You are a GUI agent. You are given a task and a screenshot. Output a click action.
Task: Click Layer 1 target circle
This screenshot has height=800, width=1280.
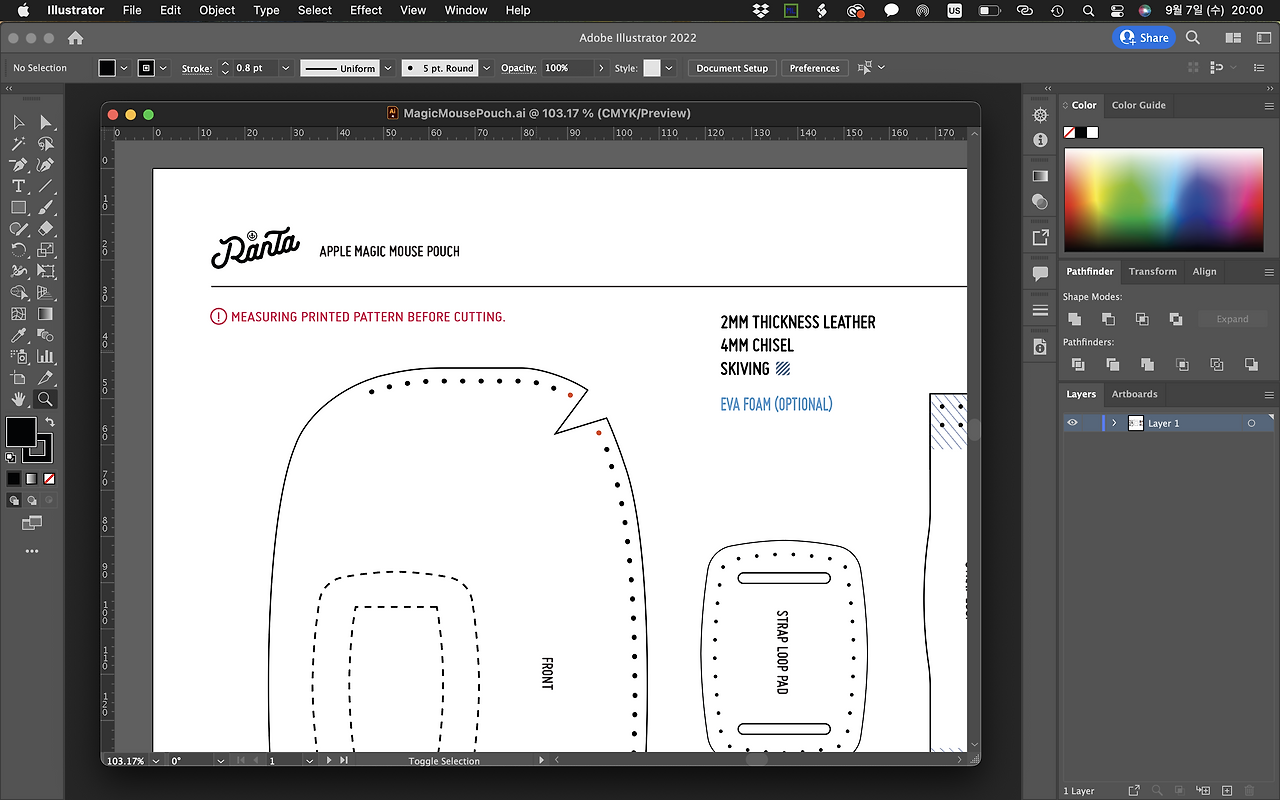1251,424
